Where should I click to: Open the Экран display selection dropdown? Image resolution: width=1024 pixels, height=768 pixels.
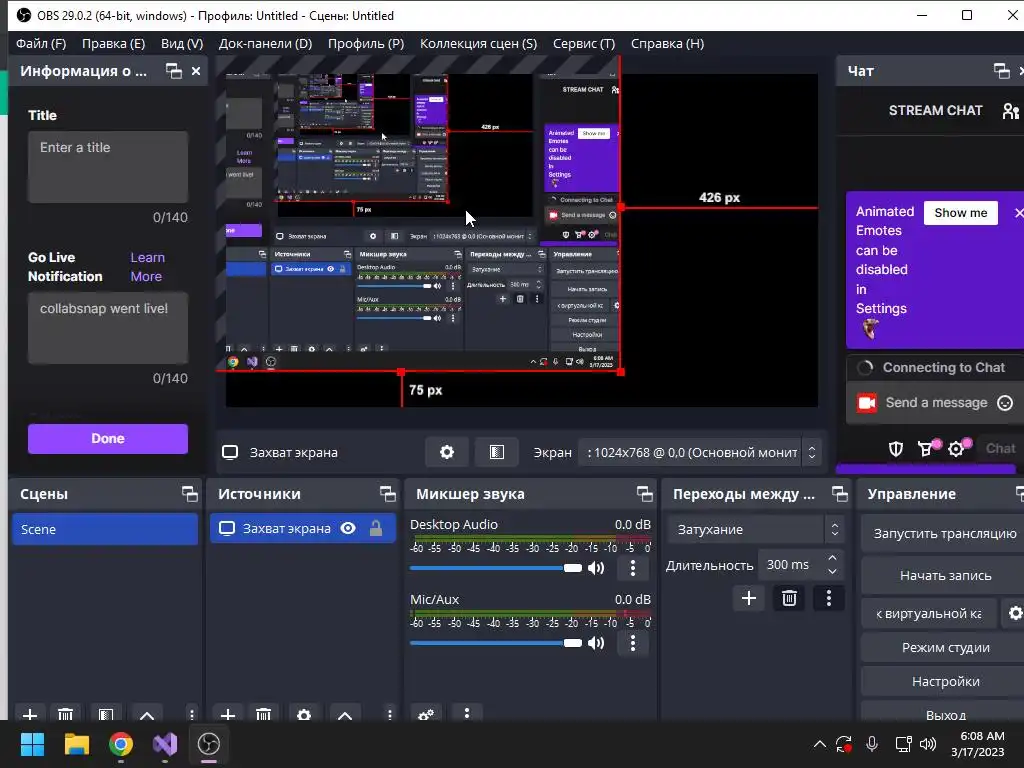[698, 453]
